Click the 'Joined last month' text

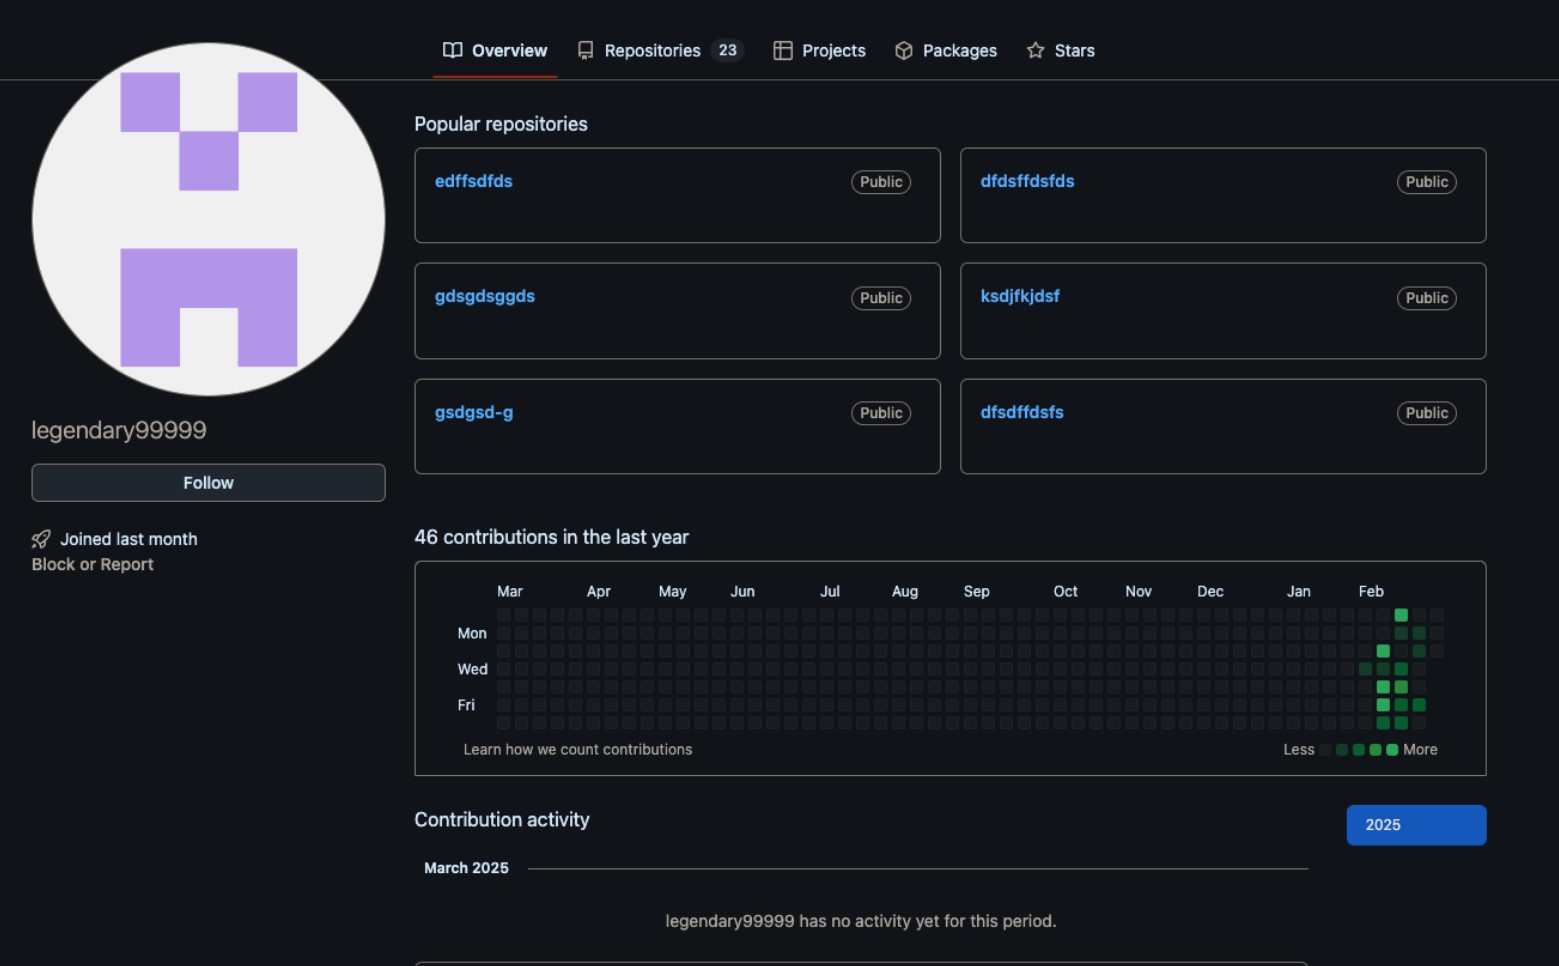pos(129,539)
